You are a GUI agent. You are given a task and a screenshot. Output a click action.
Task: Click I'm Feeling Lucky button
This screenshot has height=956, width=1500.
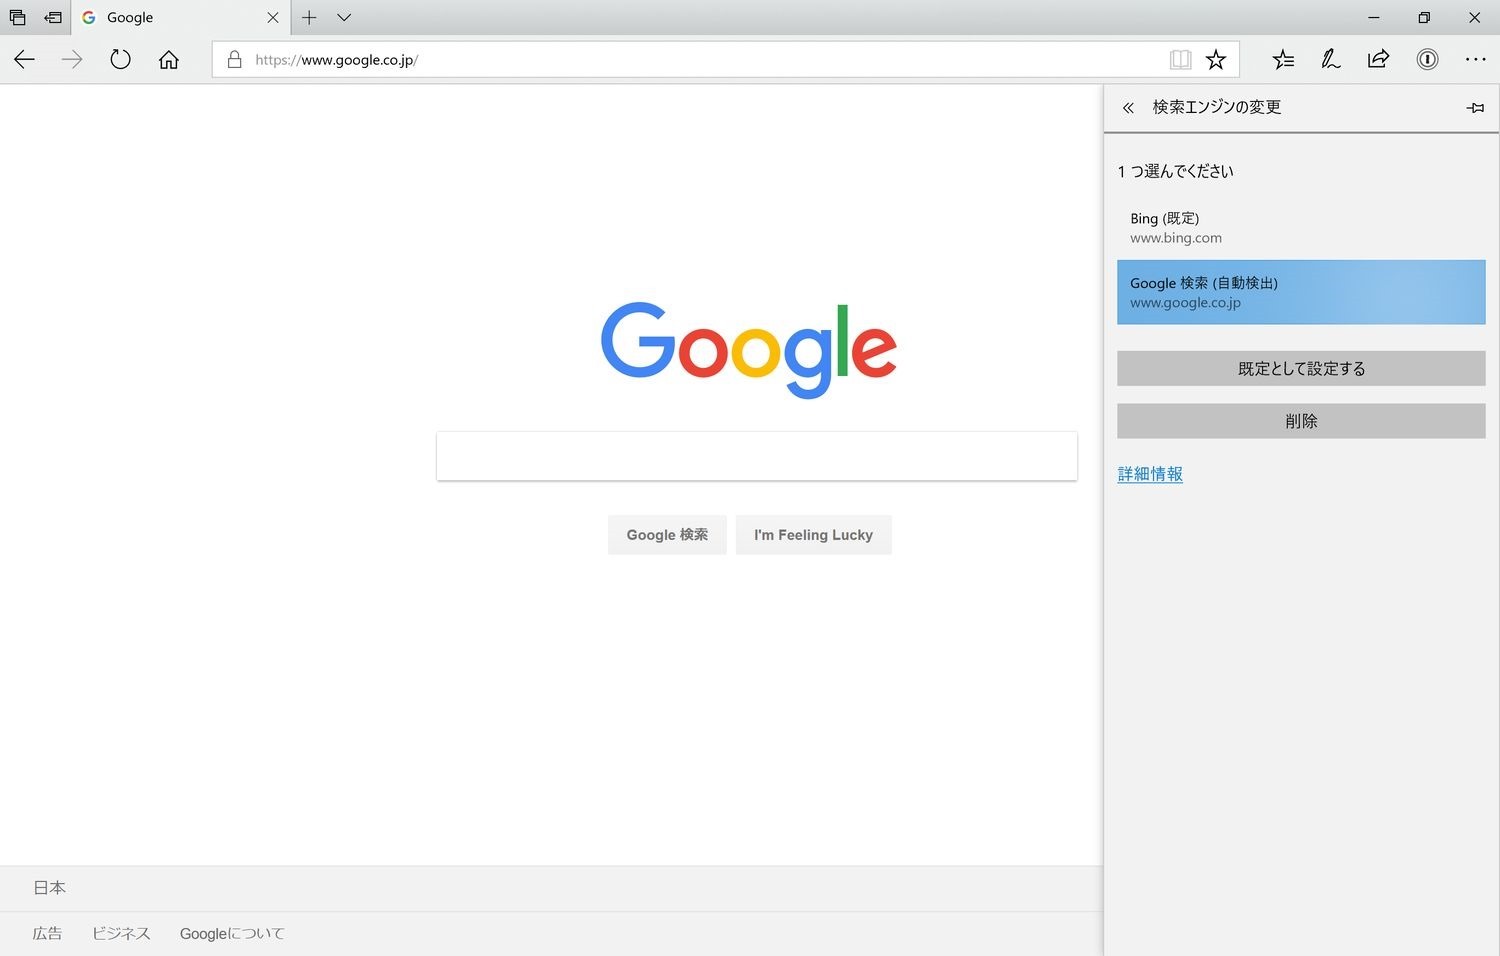point(813,535)
